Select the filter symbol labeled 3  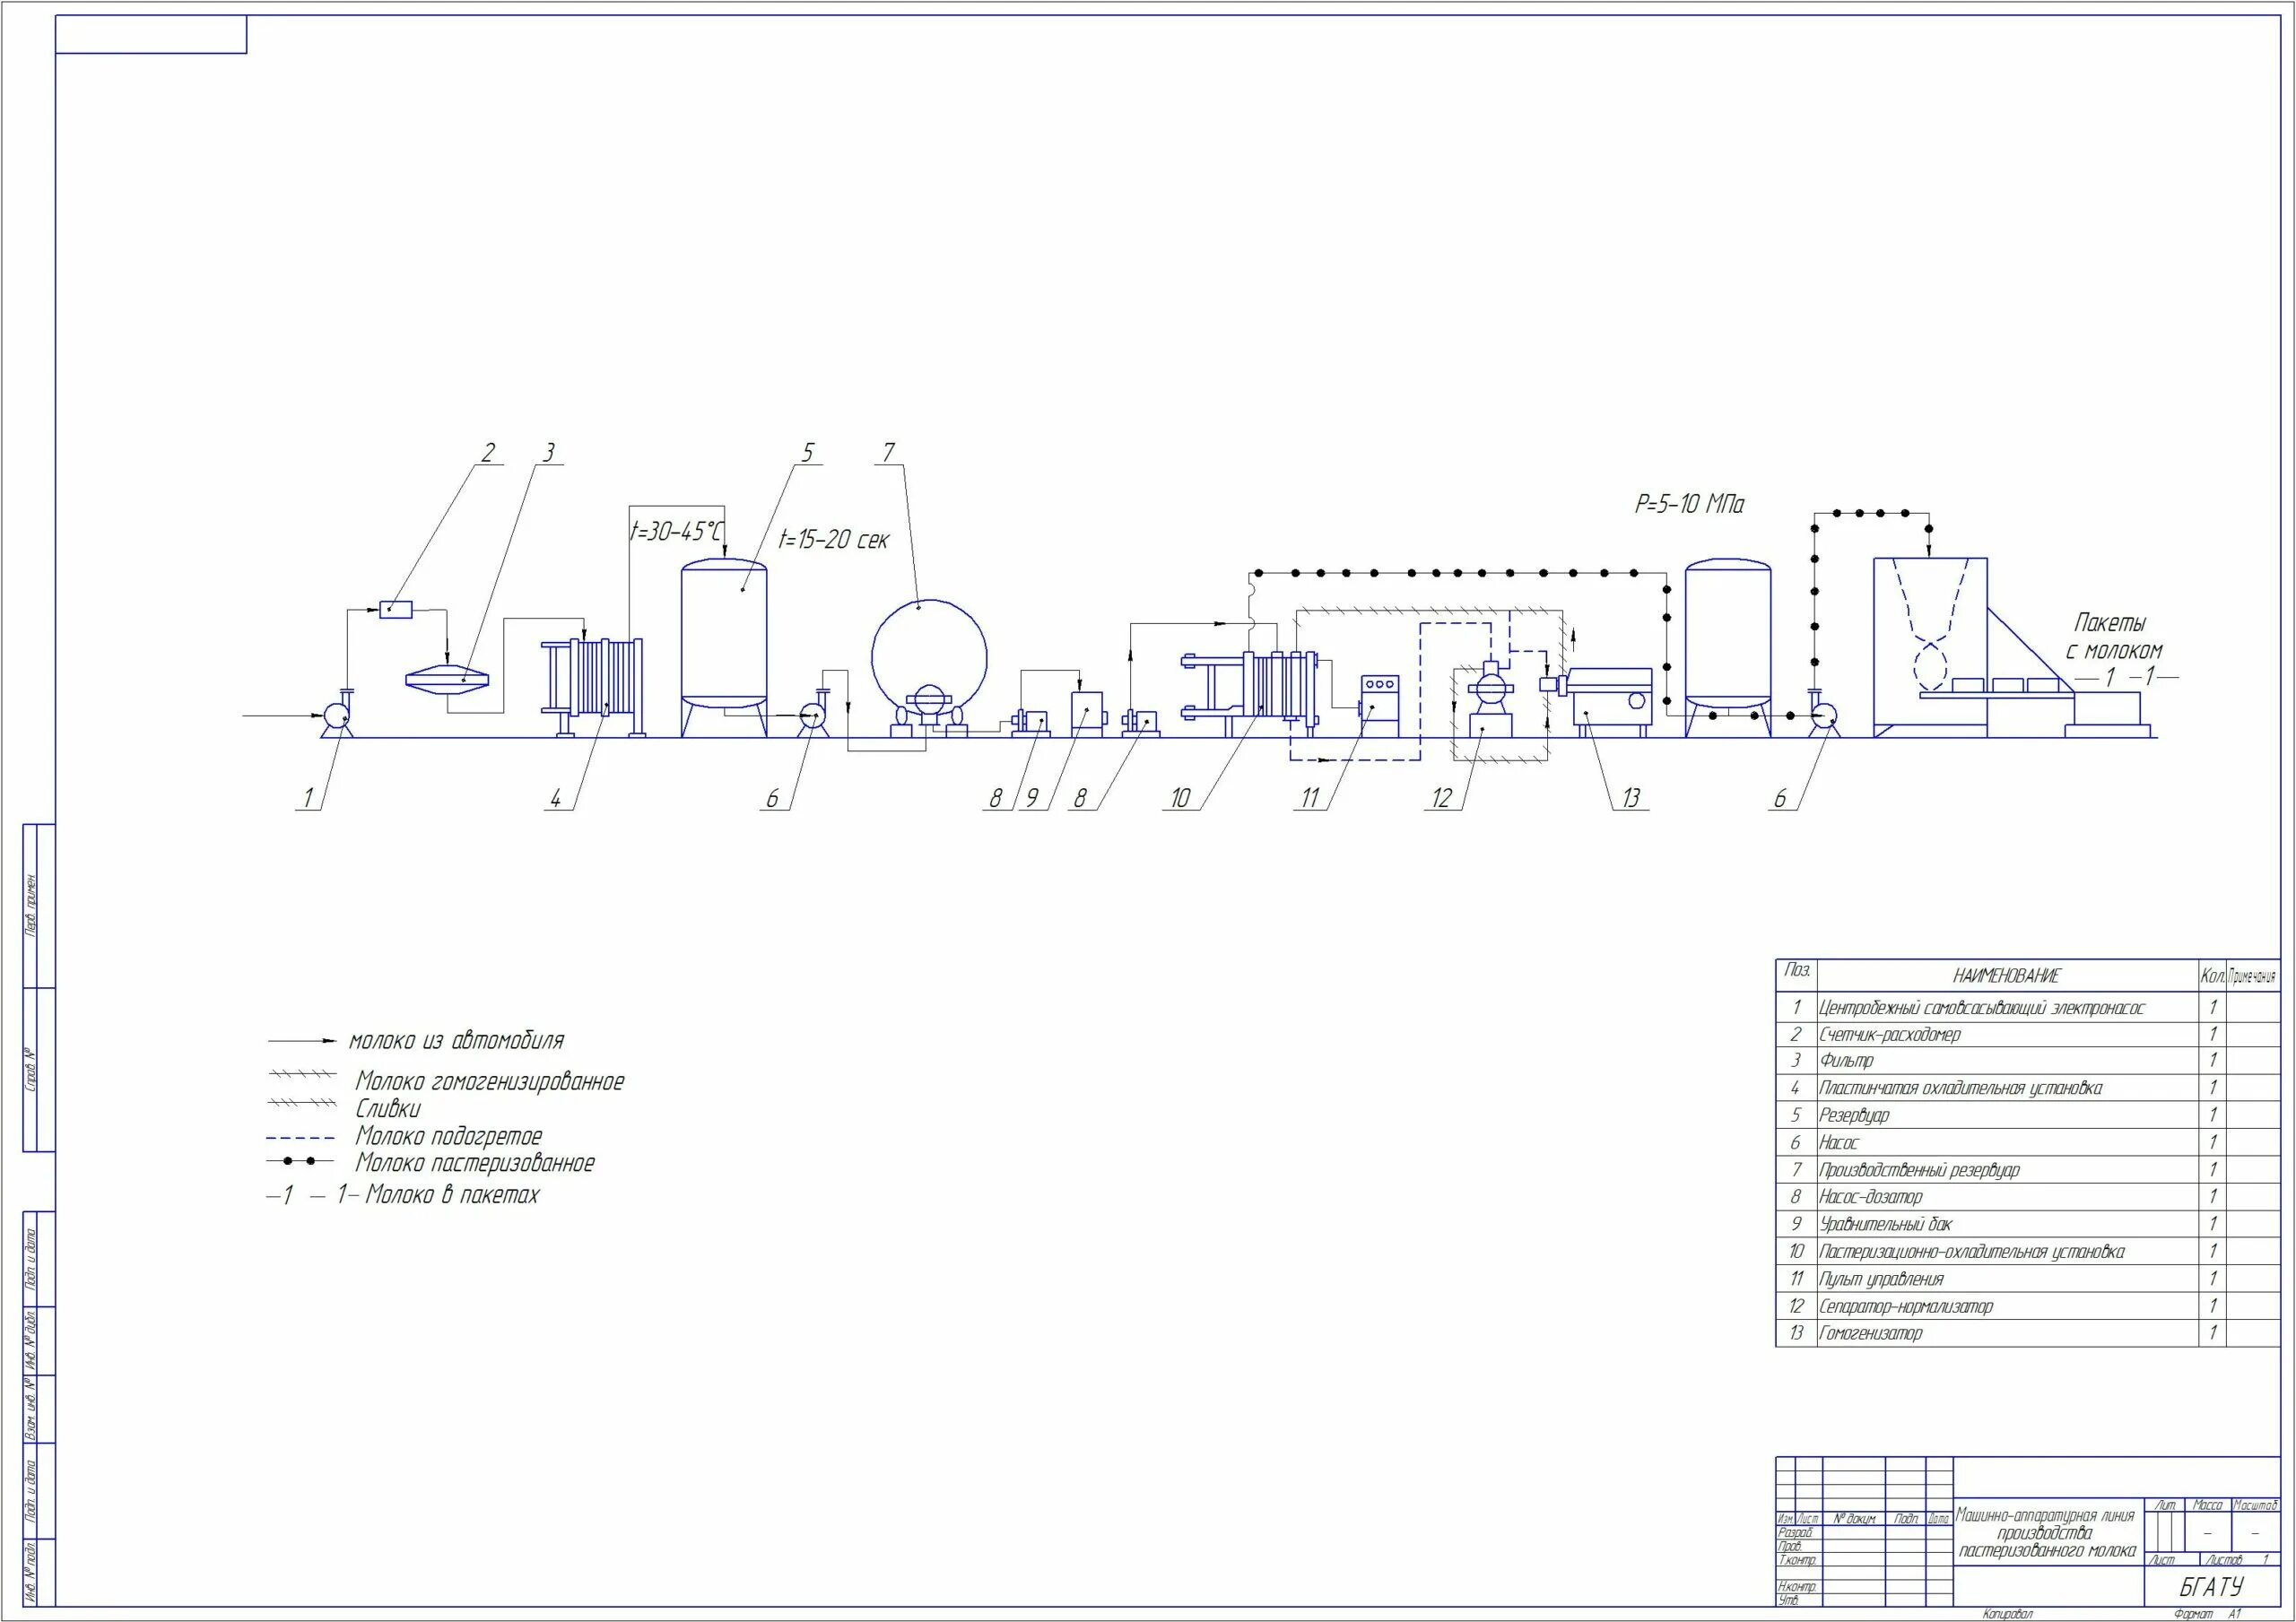coord(447,679)
